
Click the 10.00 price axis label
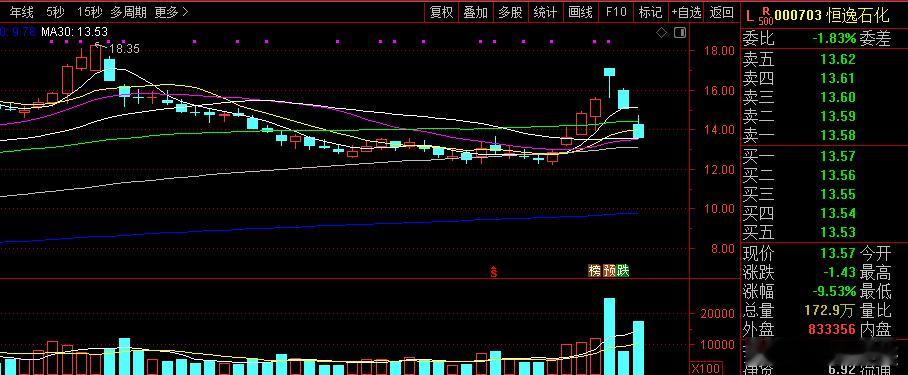pyautogui.click(x=718, y=208)
